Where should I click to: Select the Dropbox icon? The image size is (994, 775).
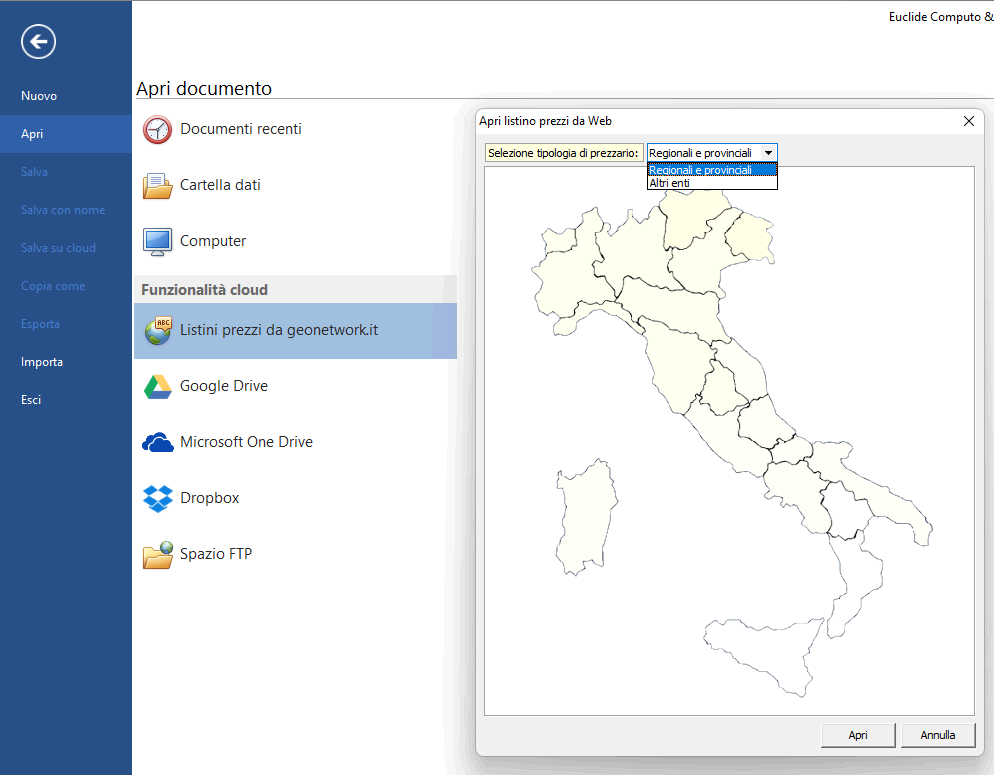point(158,498)
